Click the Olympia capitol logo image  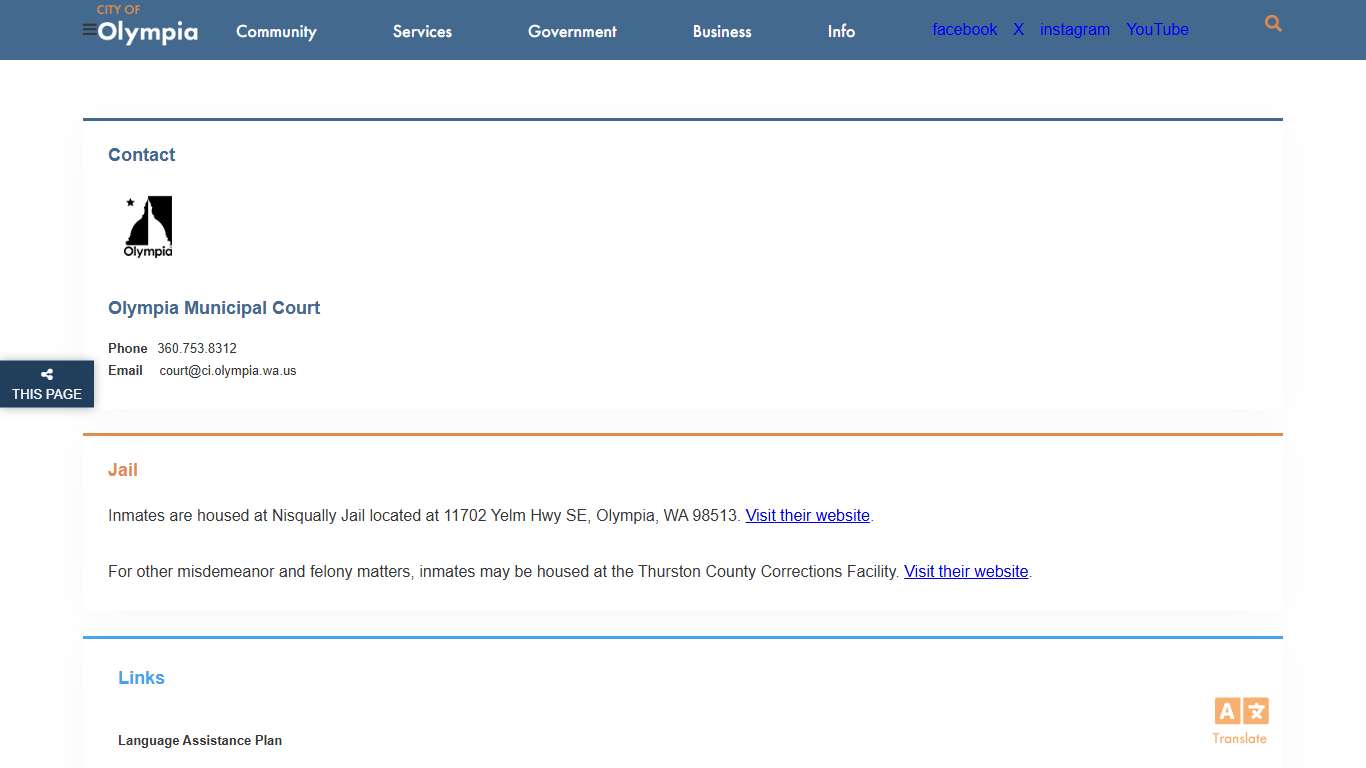coord(148,226)
